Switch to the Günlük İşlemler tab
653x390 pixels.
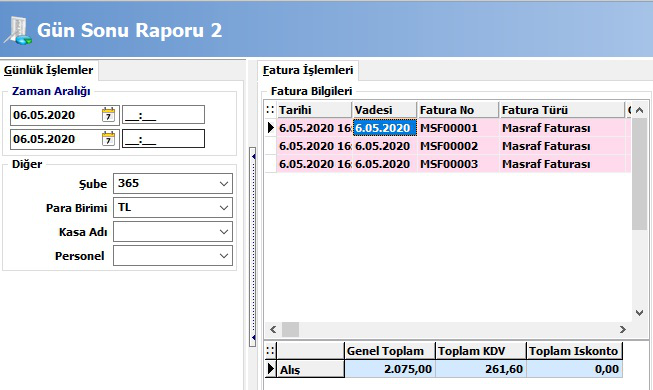click(x=49, y=70)
